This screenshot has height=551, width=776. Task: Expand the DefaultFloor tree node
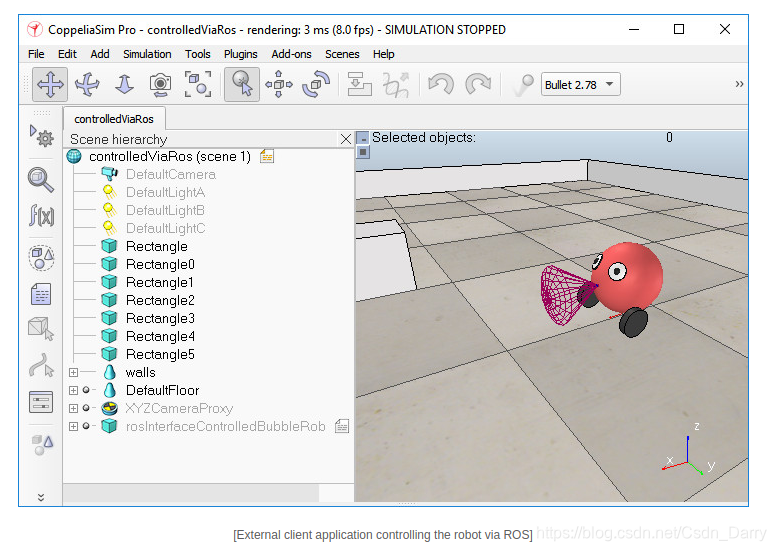point(73,390)
